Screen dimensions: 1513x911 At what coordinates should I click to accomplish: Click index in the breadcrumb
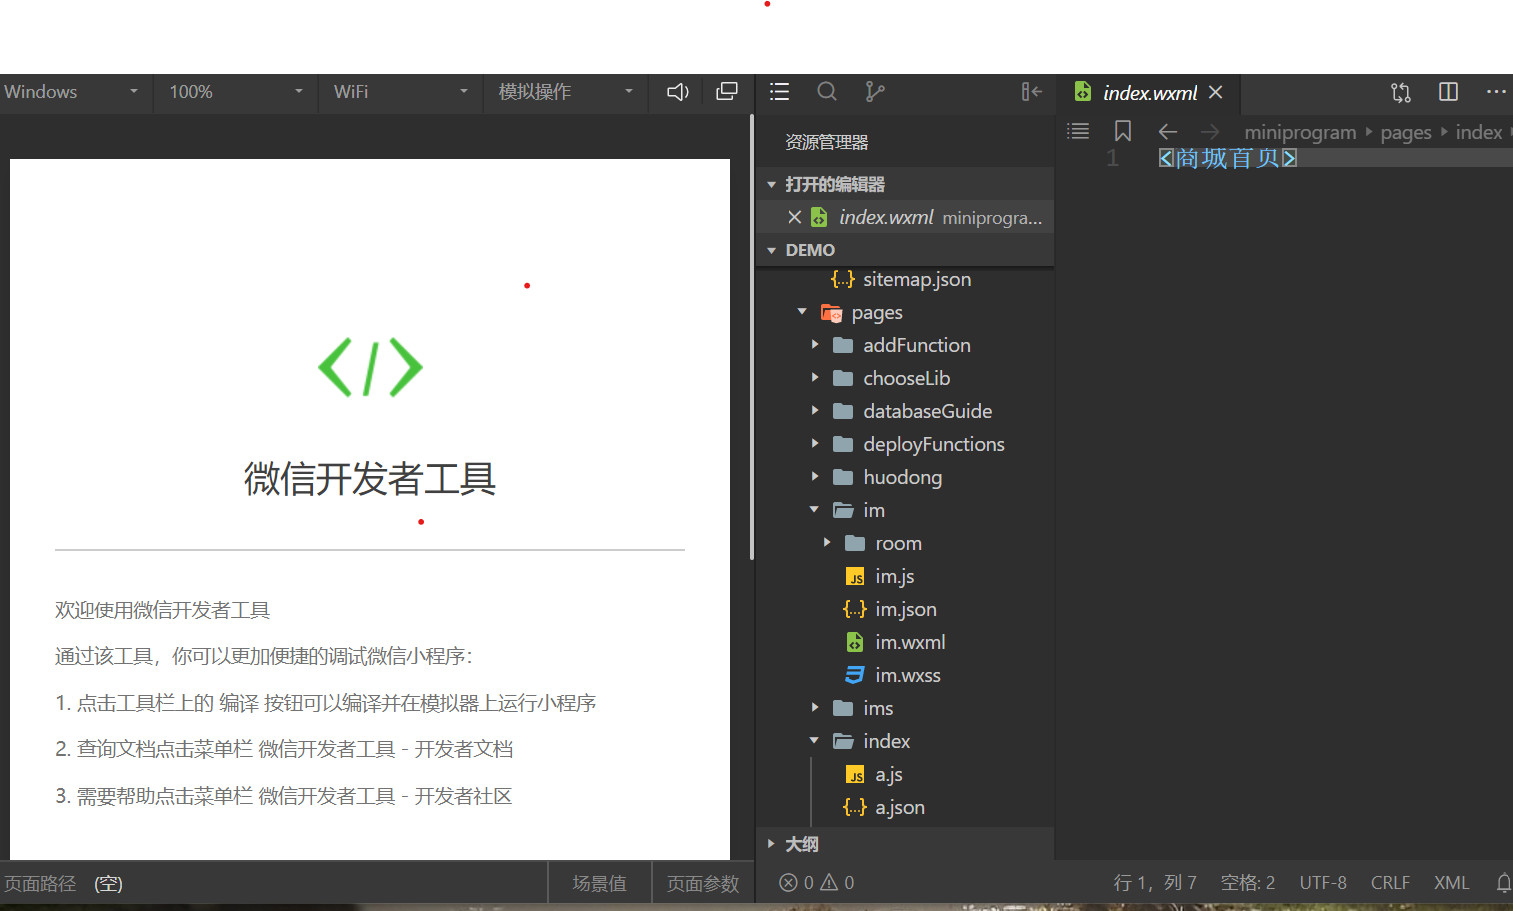pos(1479,132)
